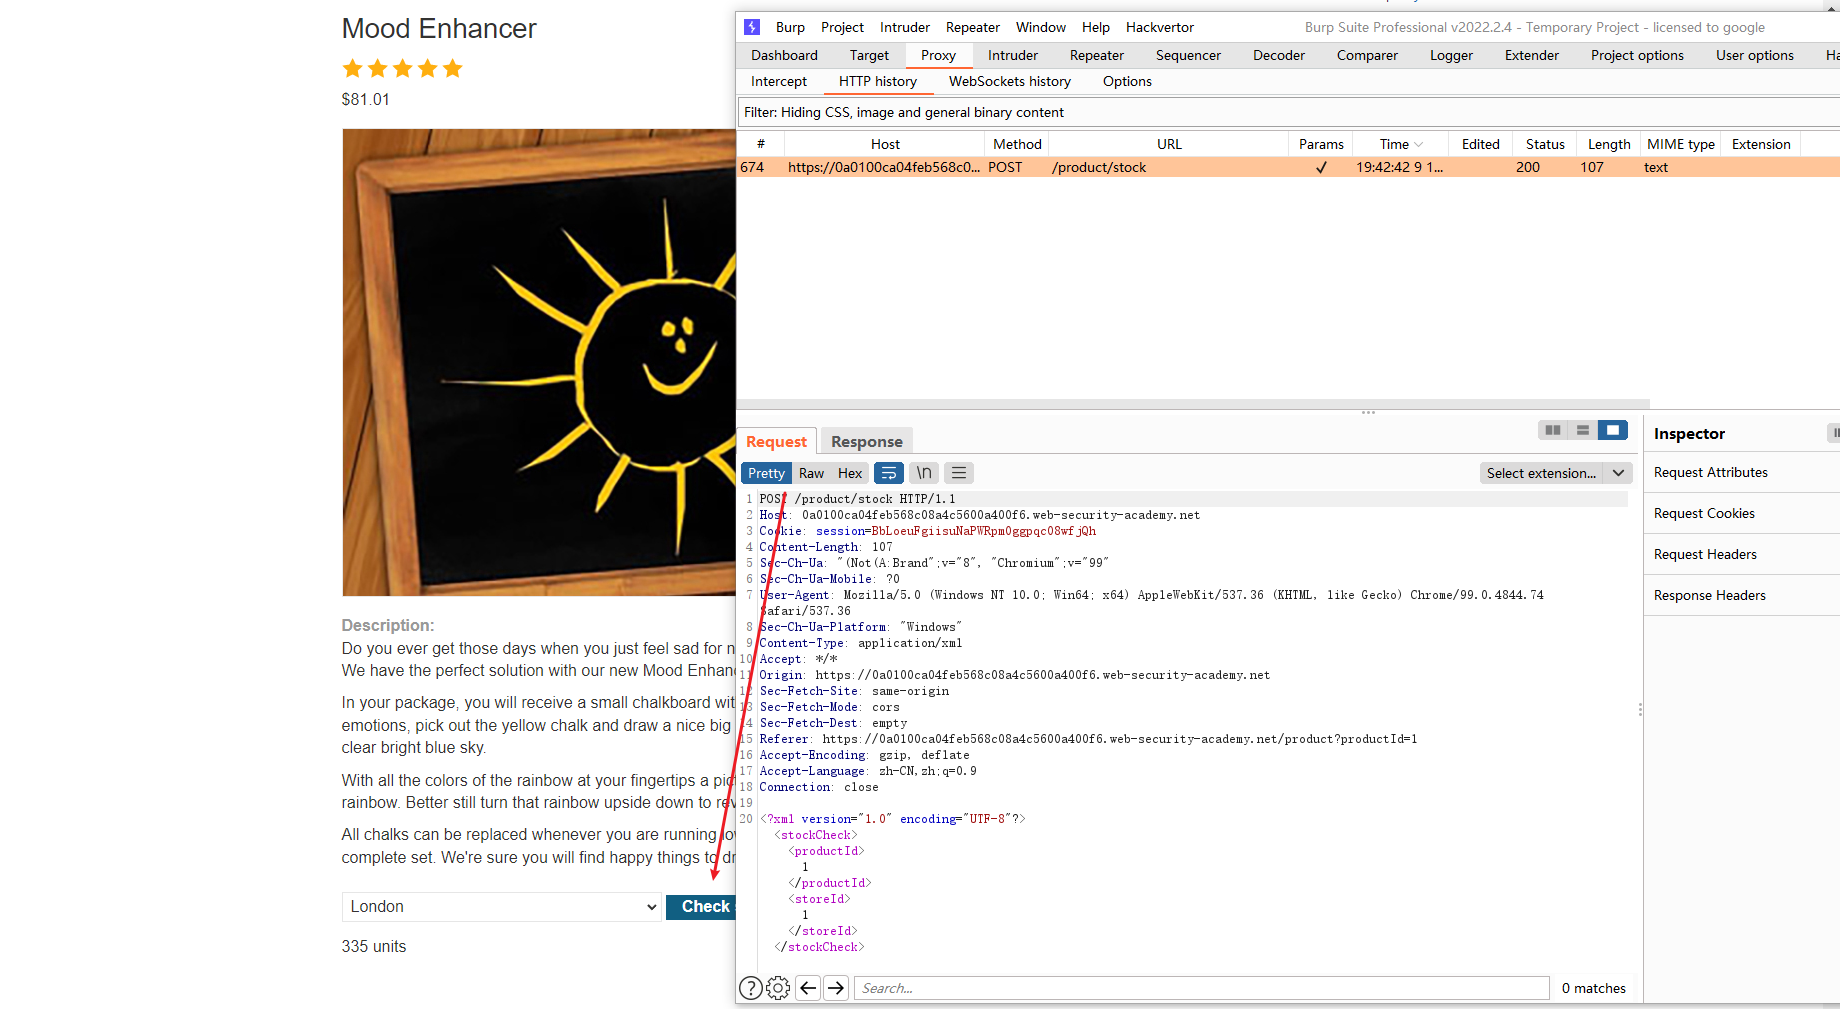Click the first rating star of Mood Enhancer
The width and height of the screenshot is (1840, 1009).
352,68
